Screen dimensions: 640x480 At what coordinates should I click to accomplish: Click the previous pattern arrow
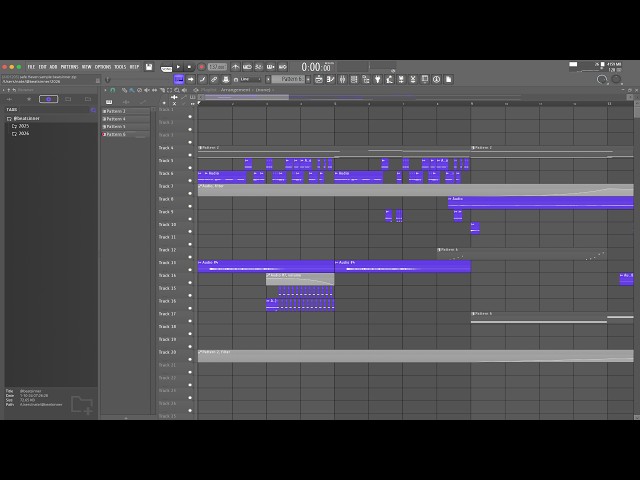point(268,79)
